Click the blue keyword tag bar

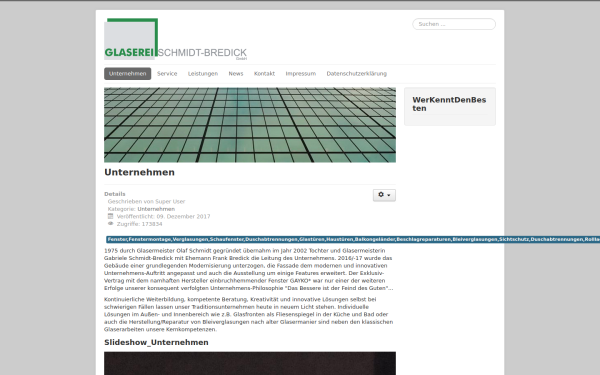tap(353, 240)
